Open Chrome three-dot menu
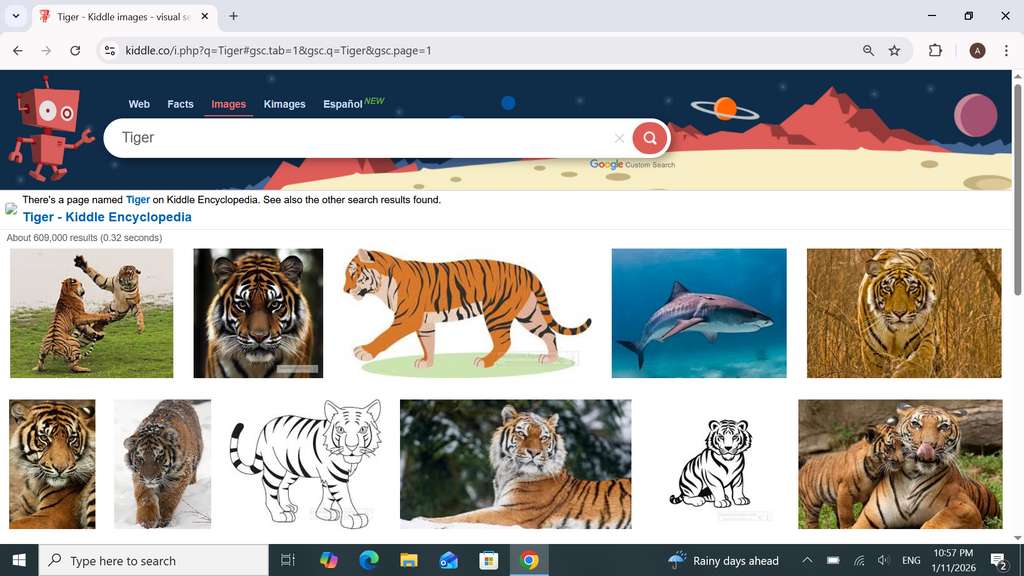Viewport: 1024px width, 576px height. click(x=1006, y=50)
